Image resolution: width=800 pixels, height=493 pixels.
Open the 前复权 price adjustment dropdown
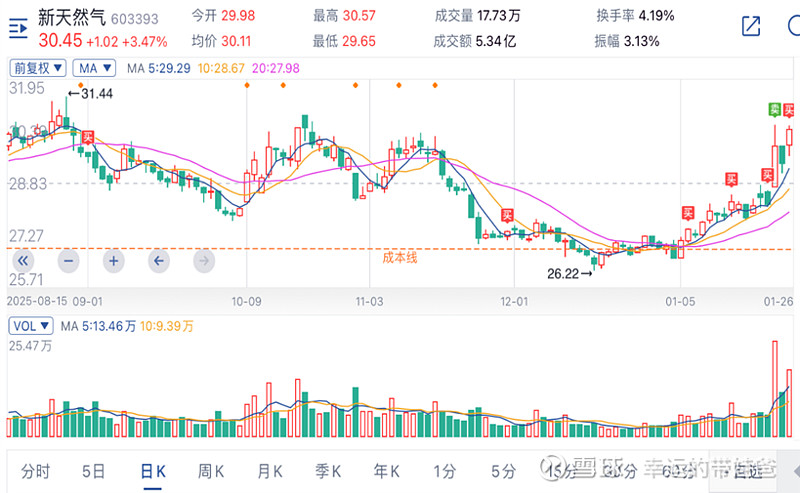(x=38, y=68)
